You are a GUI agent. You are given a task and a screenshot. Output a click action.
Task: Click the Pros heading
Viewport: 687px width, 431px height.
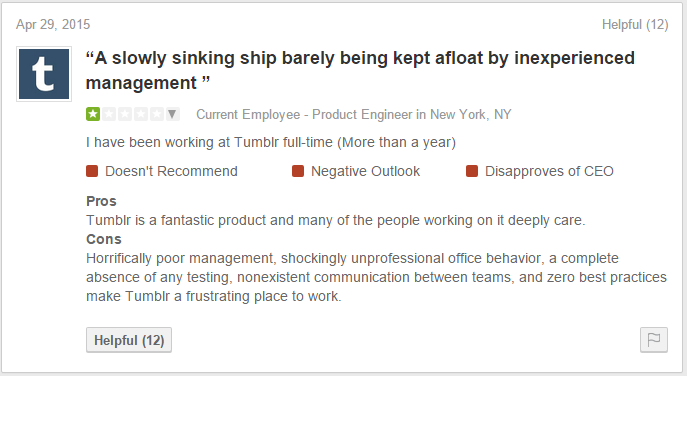click(x=101, y=201)
